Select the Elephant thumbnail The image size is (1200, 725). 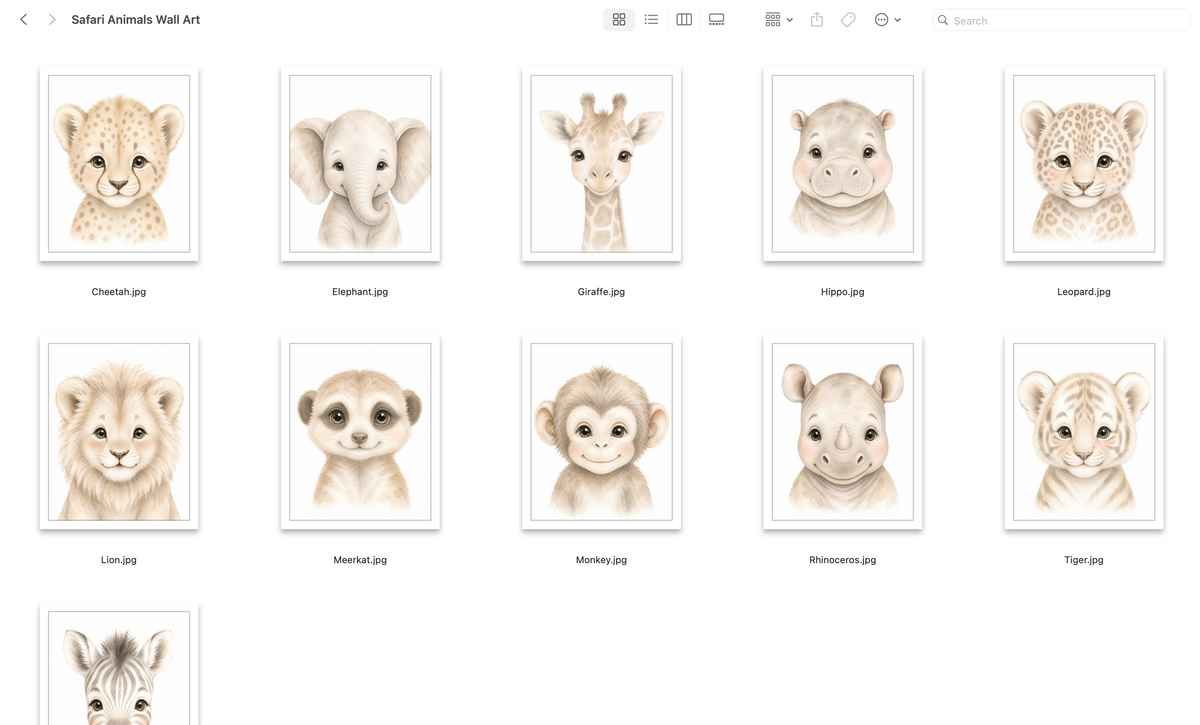click(360, 164)
